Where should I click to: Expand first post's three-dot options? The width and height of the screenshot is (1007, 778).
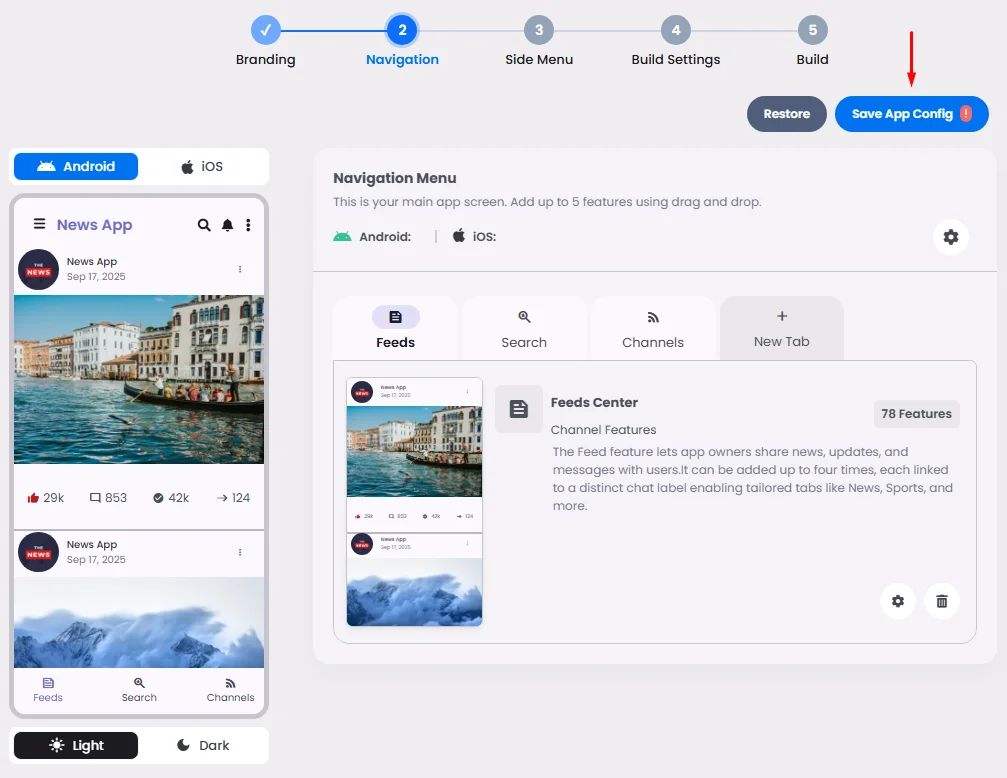point(240,269)
